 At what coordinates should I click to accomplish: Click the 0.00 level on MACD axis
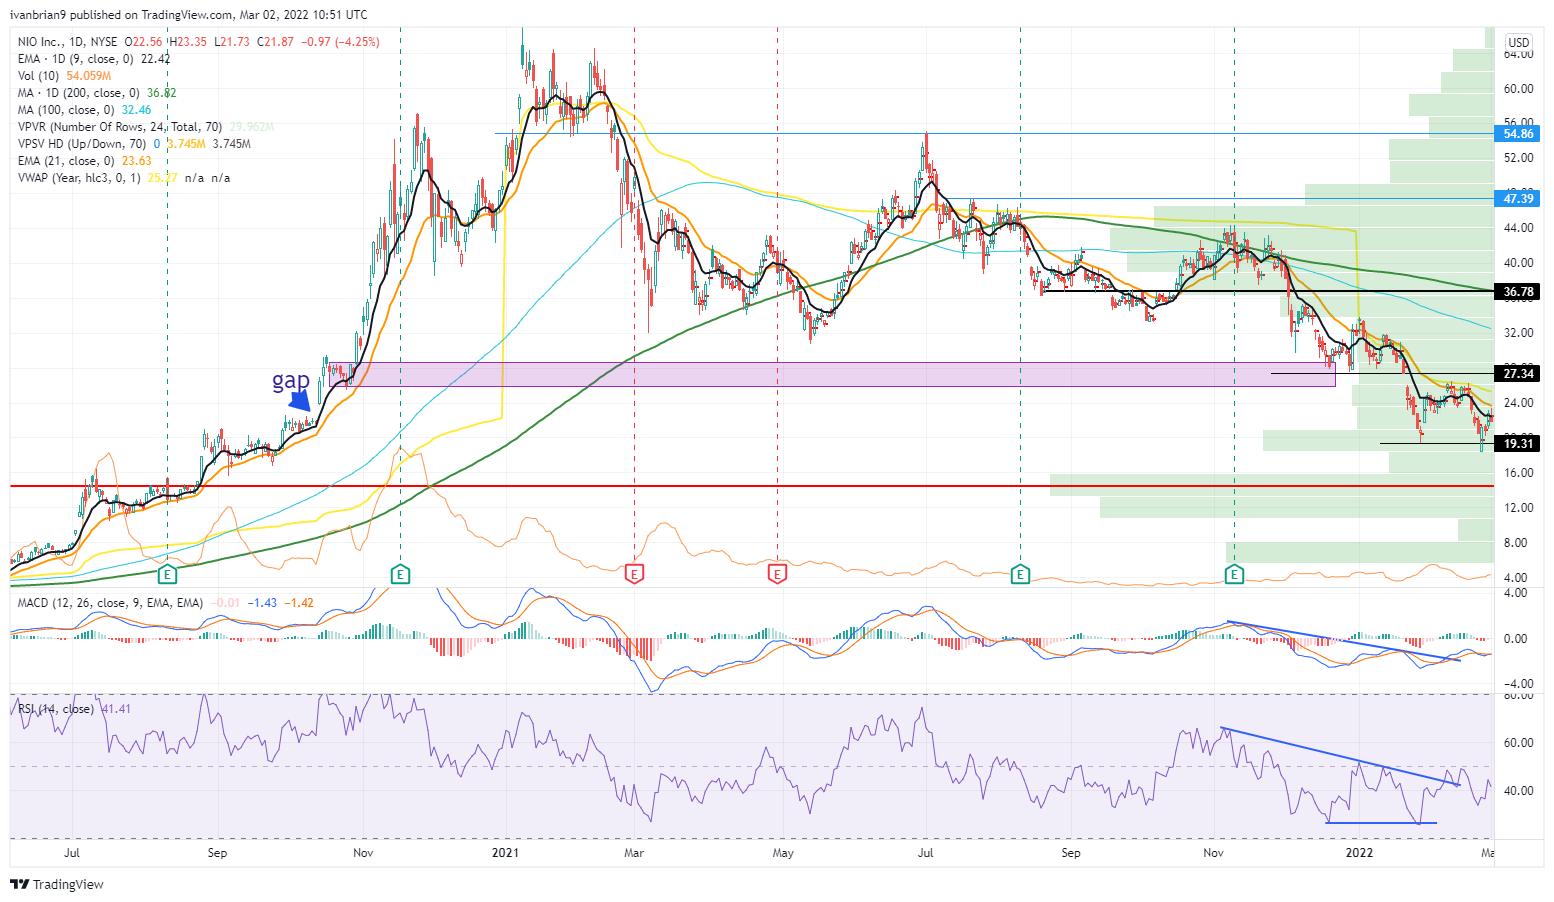coord(1516,639)
